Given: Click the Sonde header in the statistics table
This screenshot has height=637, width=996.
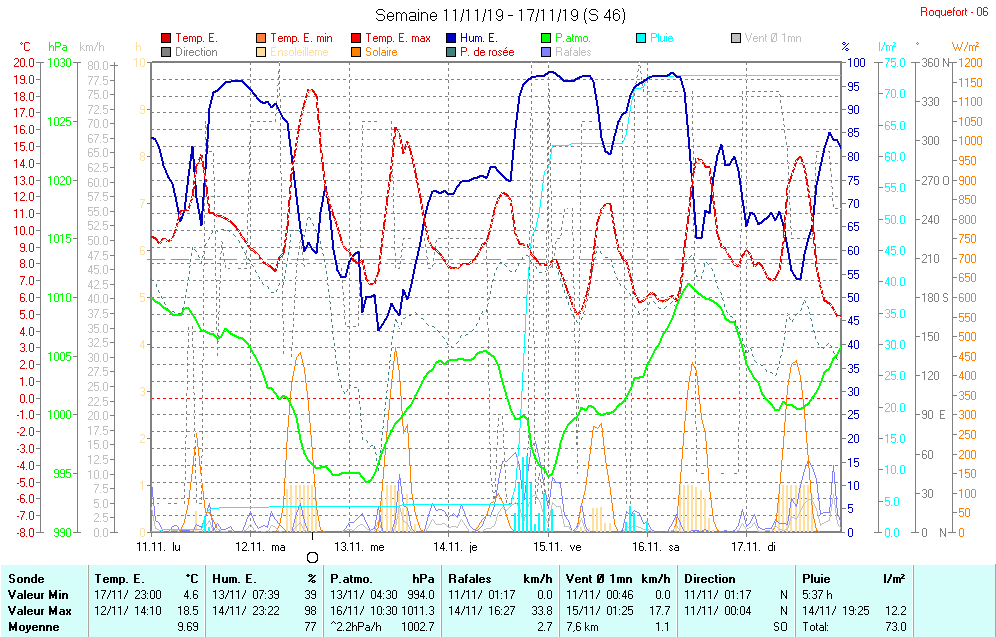Looking at the screenshot, I should click(x=26, y=579).
